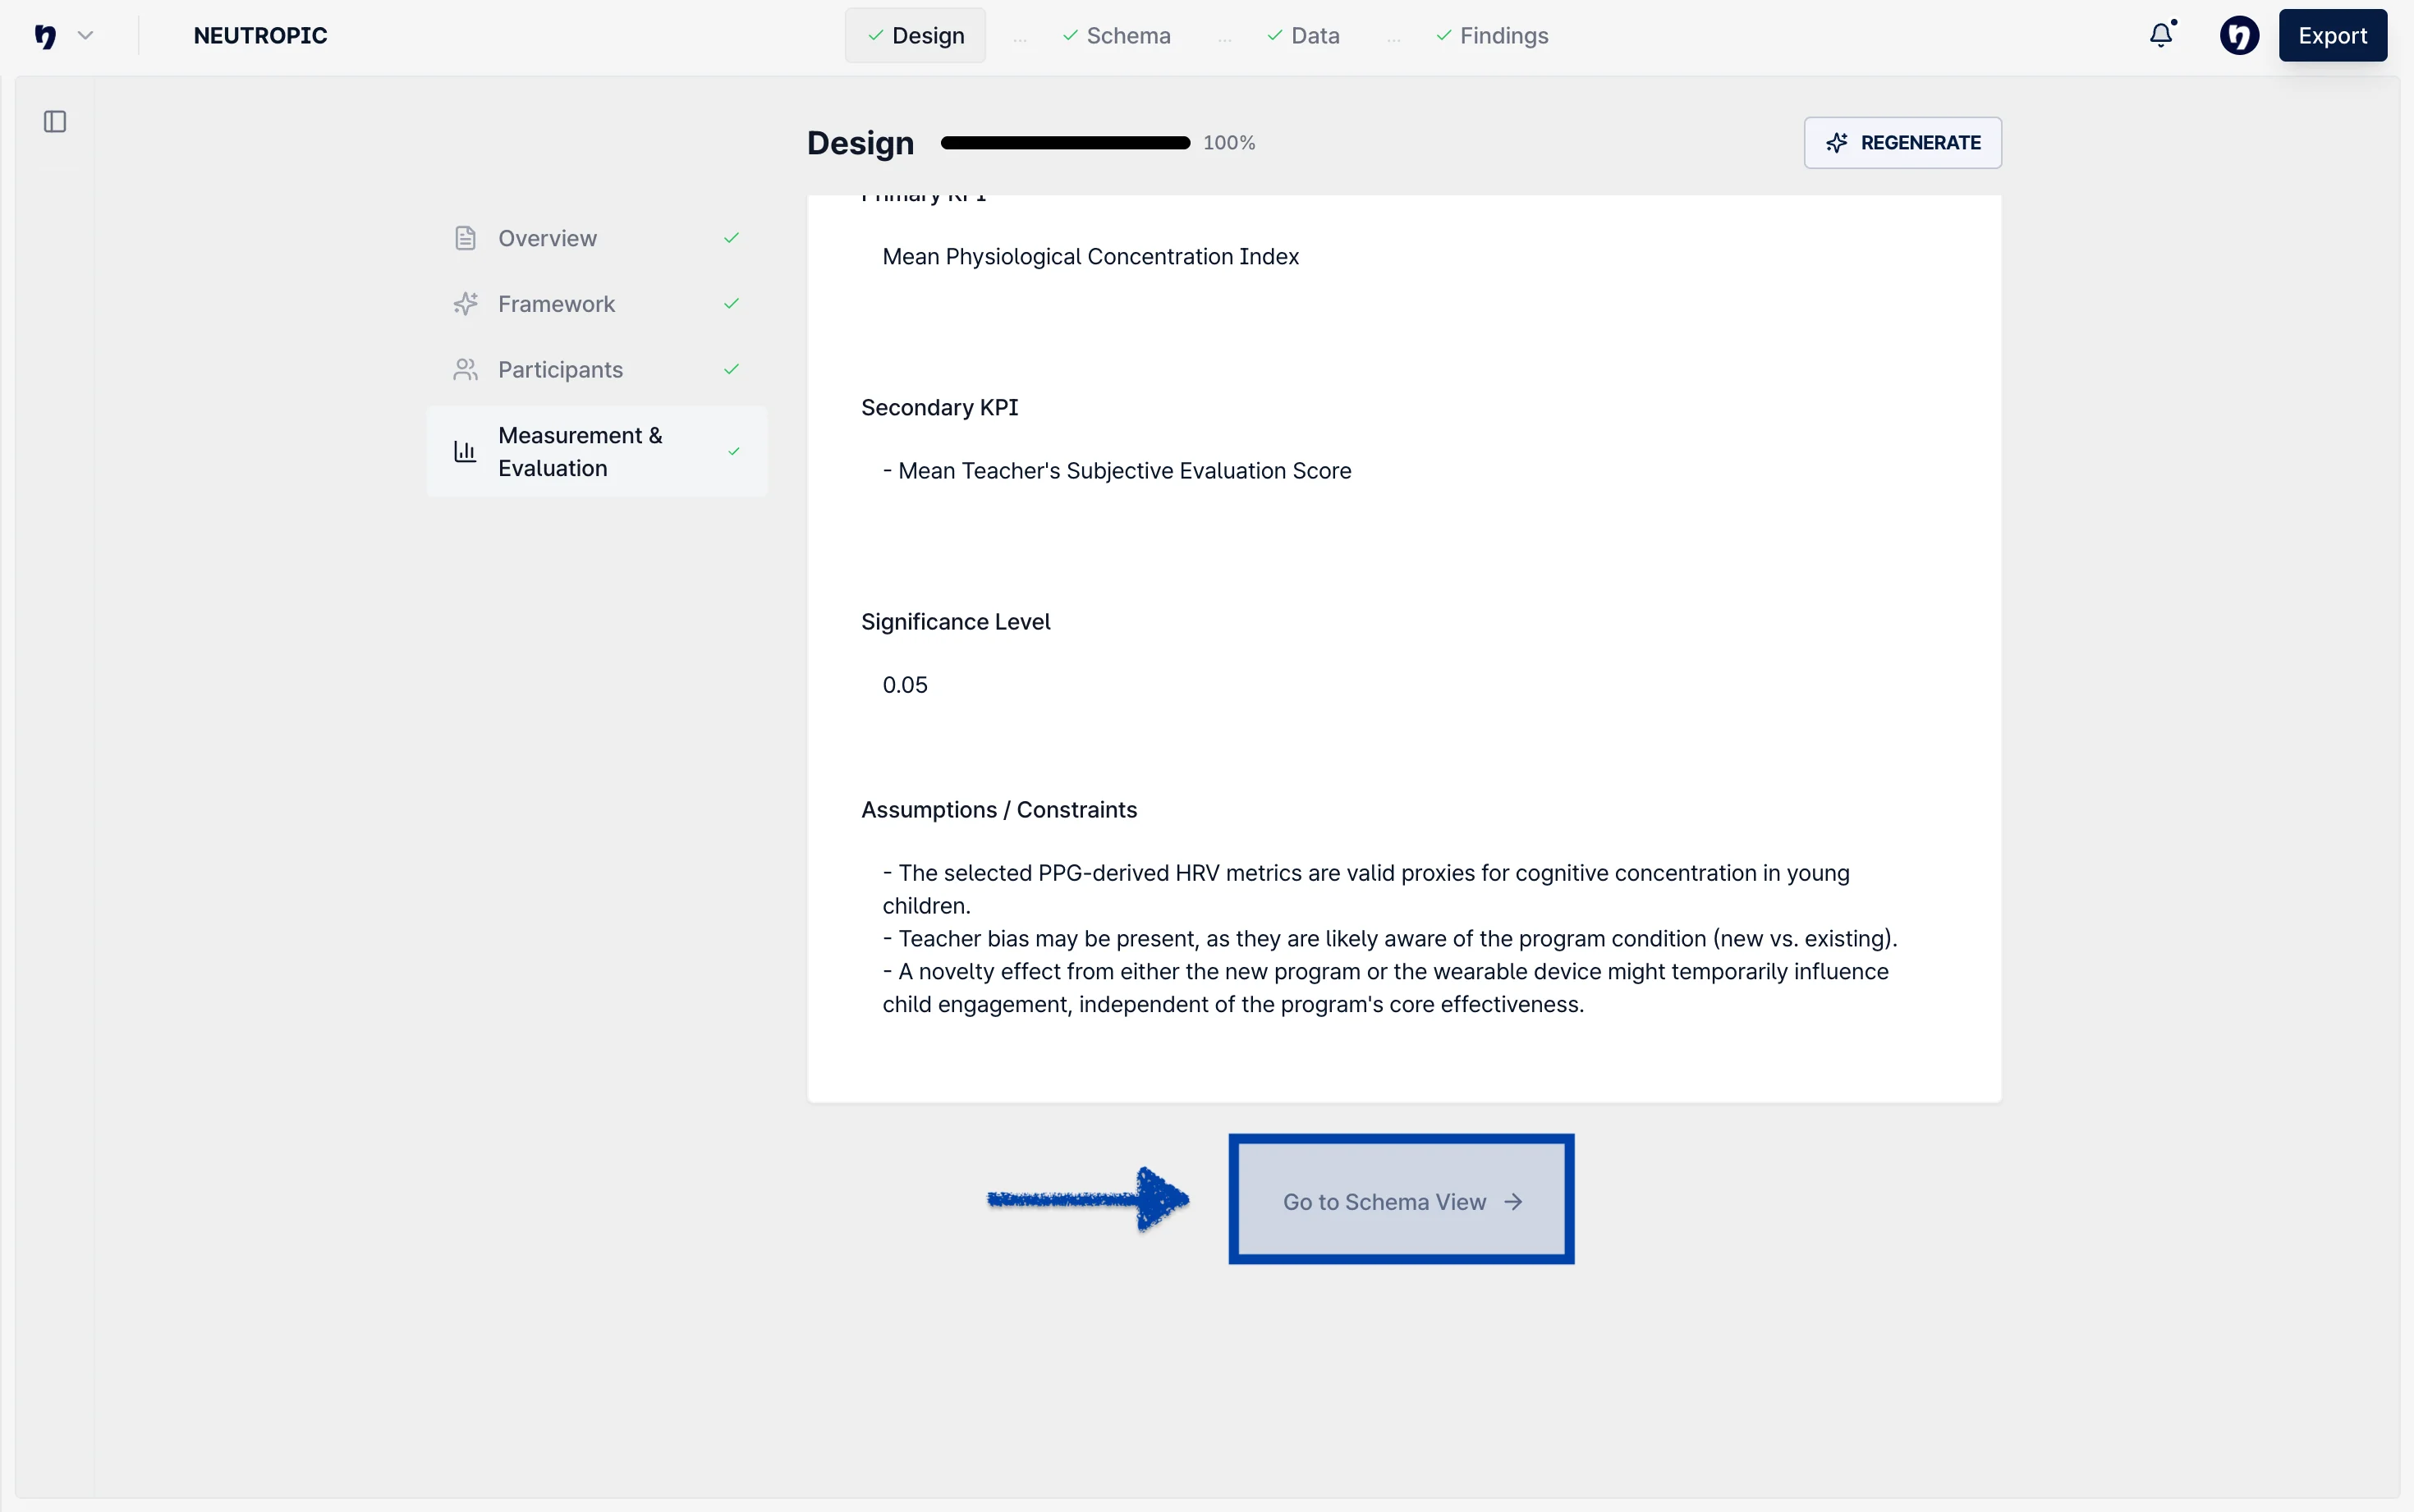The width and height of the screenshot is (2414, 1512).
Task: Click the Secondary KPI heading
Action: [939, 408]
